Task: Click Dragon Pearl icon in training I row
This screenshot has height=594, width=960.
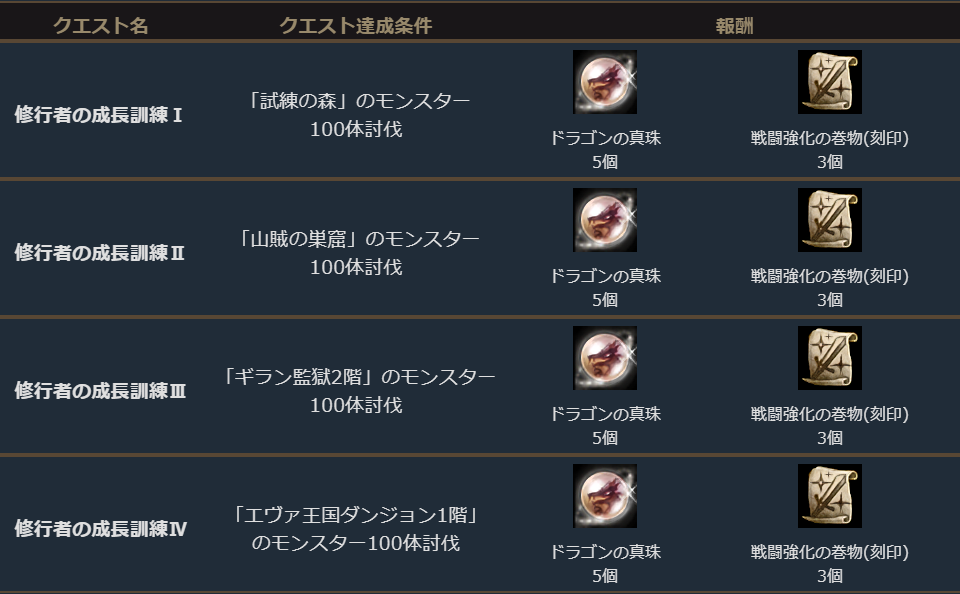Action: click(x=605, y=82)
